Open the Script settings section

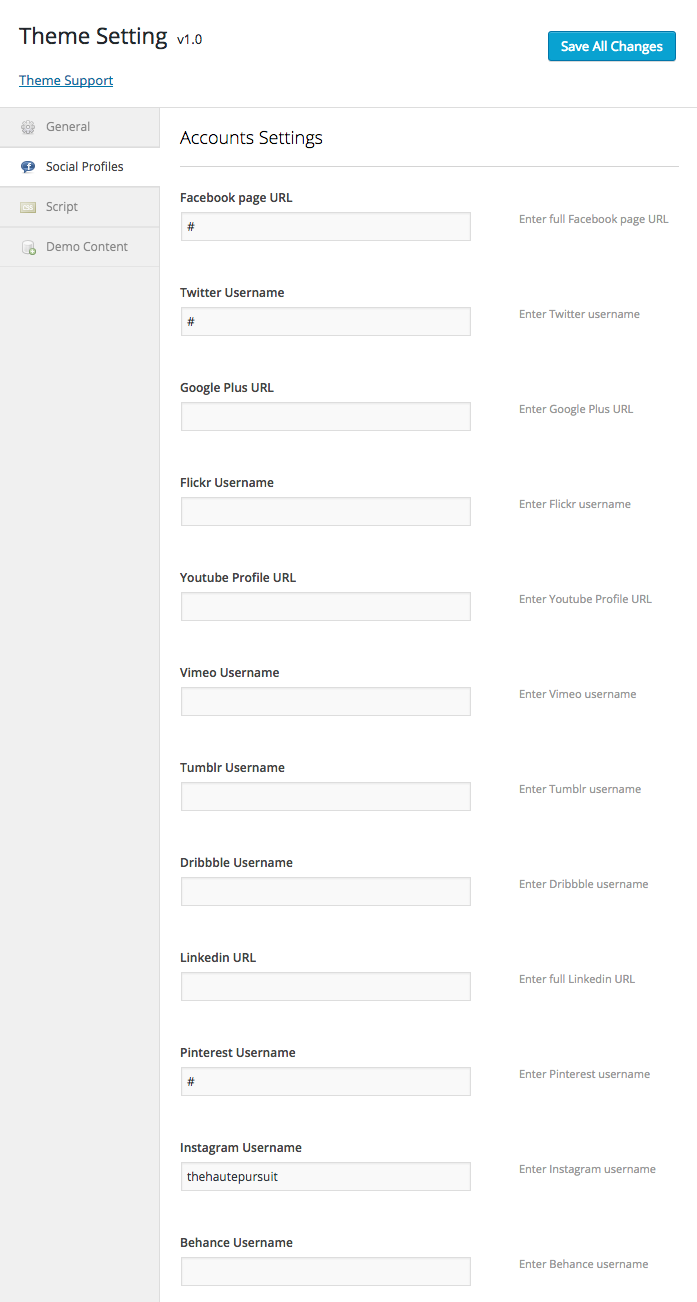tap(63, 206)
